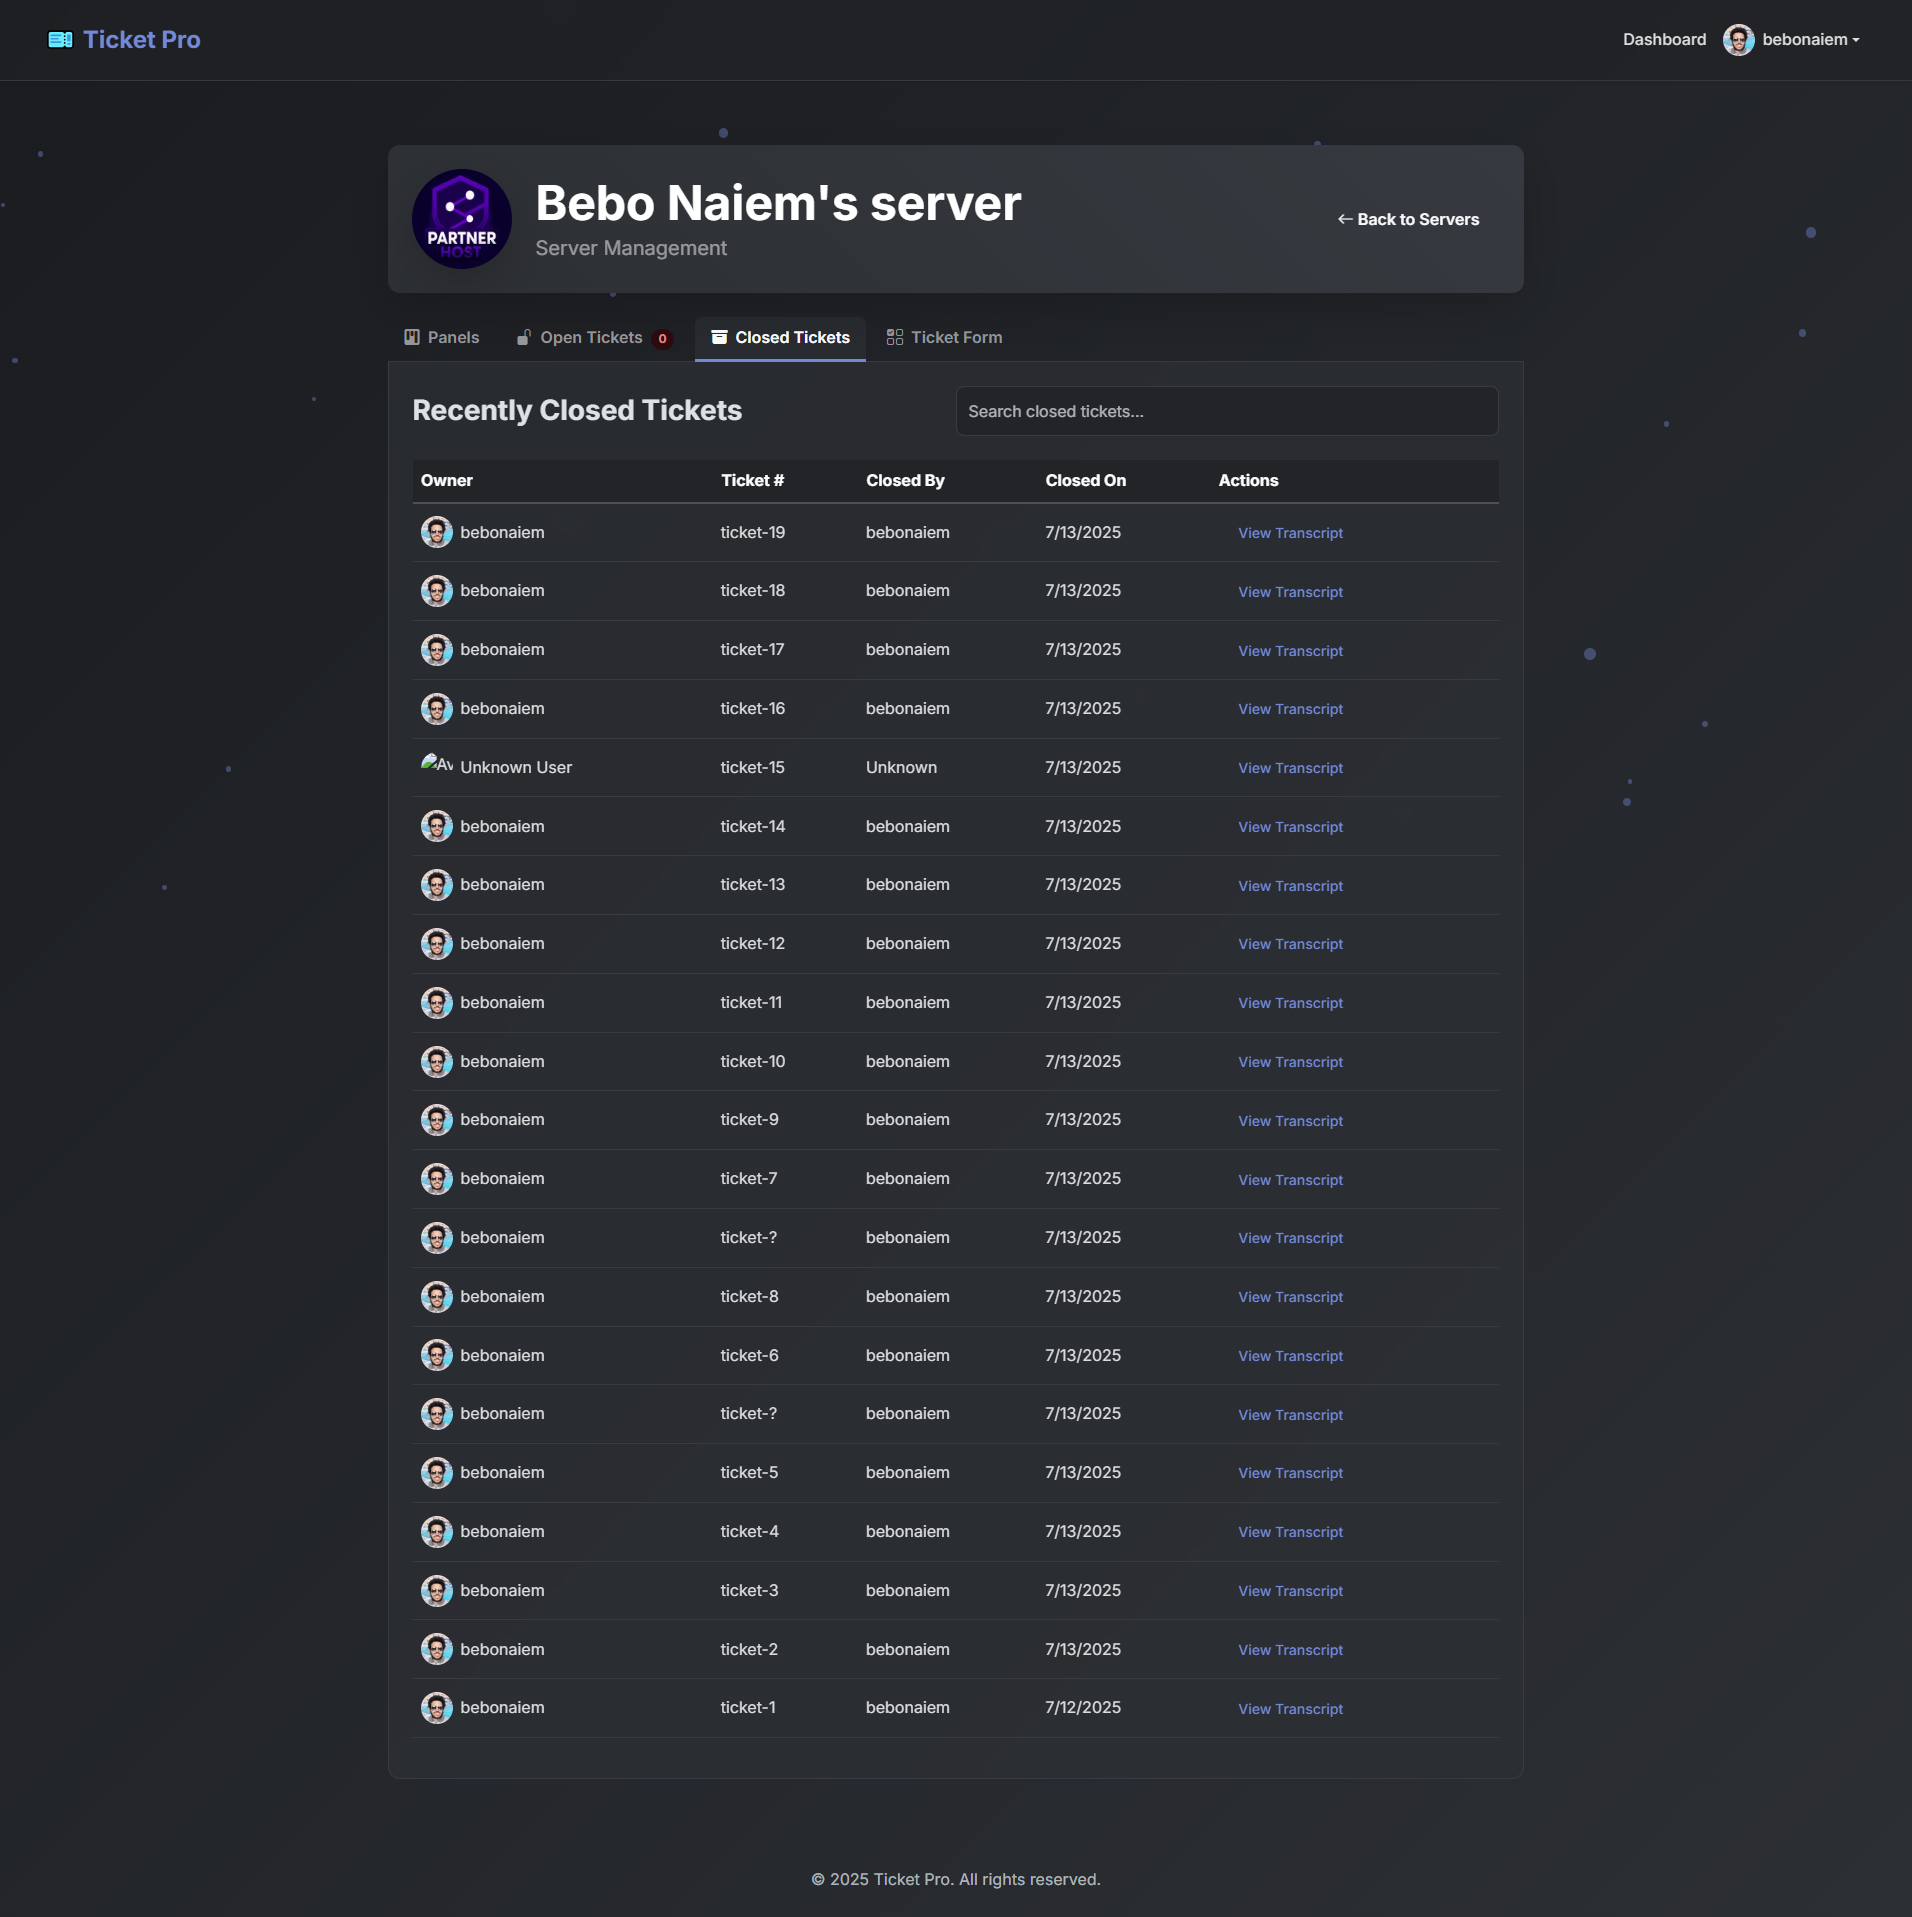Click the Open Tickets unlock icon
The height and width of the screenshot is (1917, 1912).
(524, 338)
